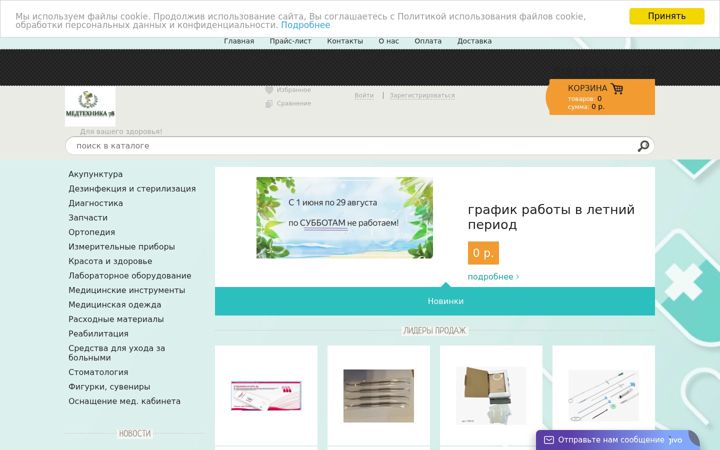Open the Доставка menu item

(474, 41)
